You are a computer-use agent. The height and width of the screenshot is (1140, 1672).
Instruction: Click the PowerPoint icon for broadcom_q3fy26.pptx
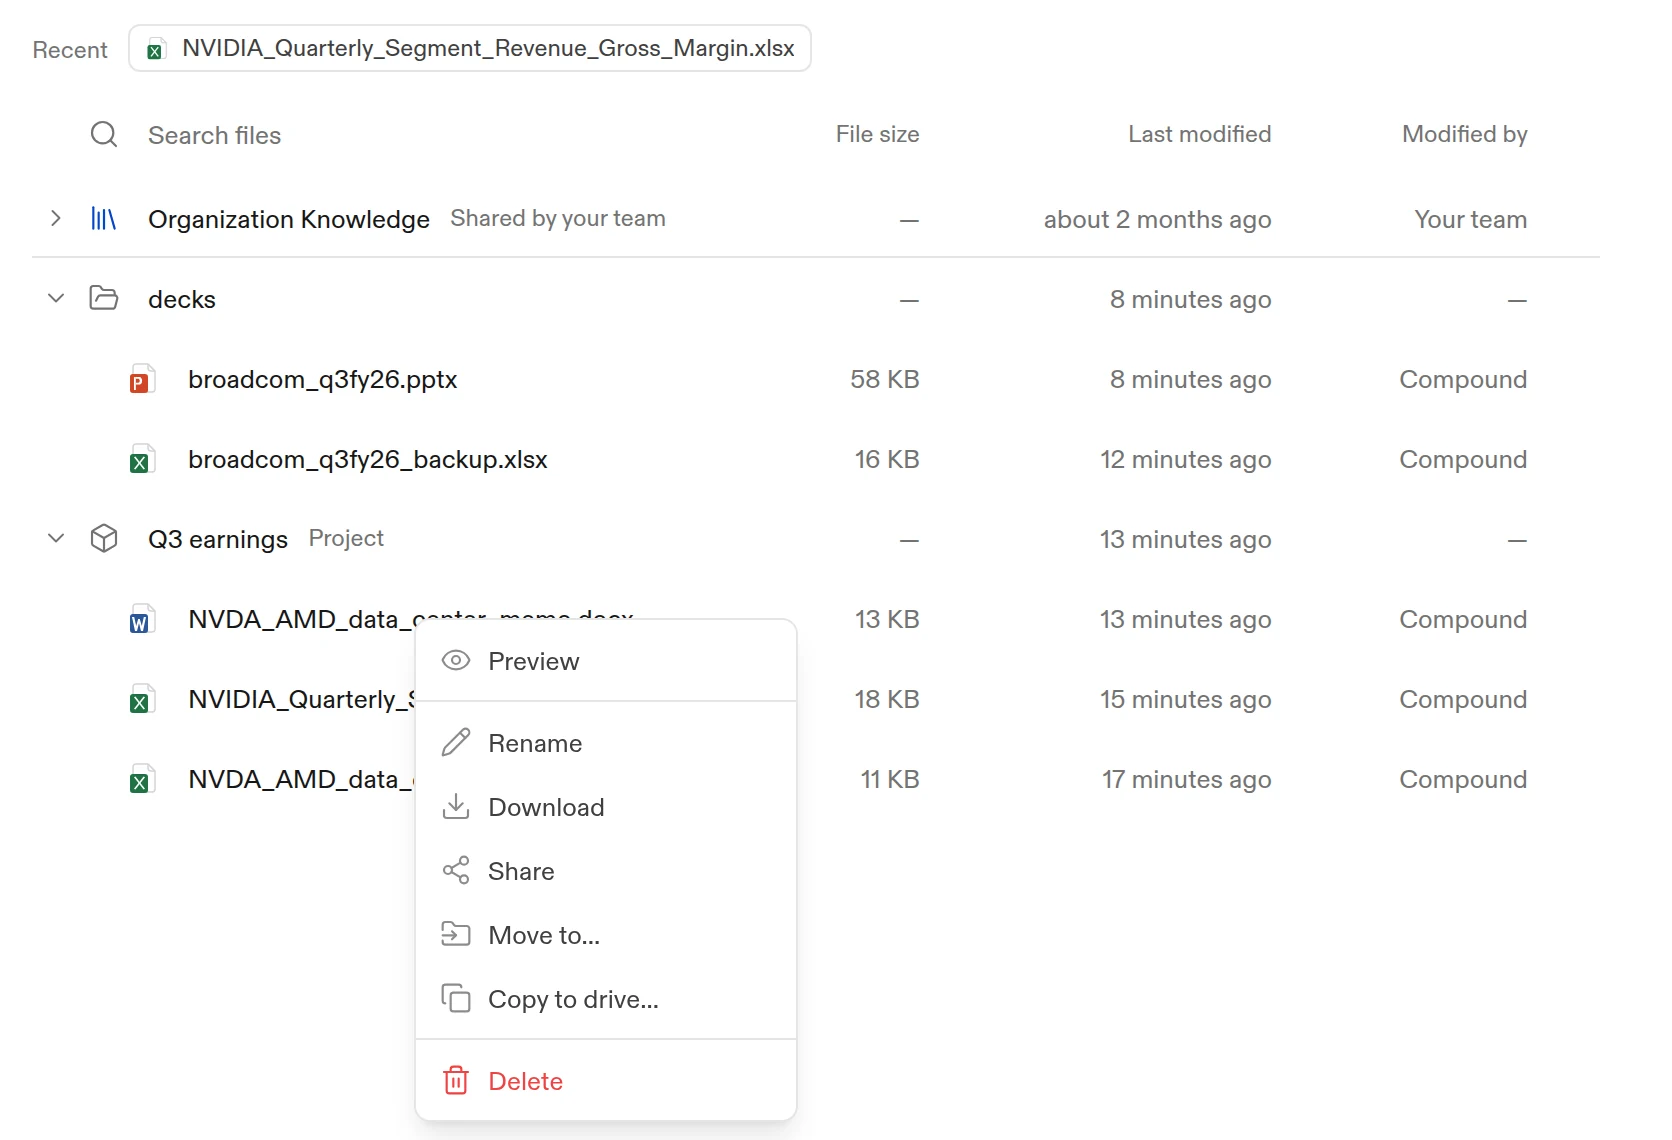pos(142,379)
